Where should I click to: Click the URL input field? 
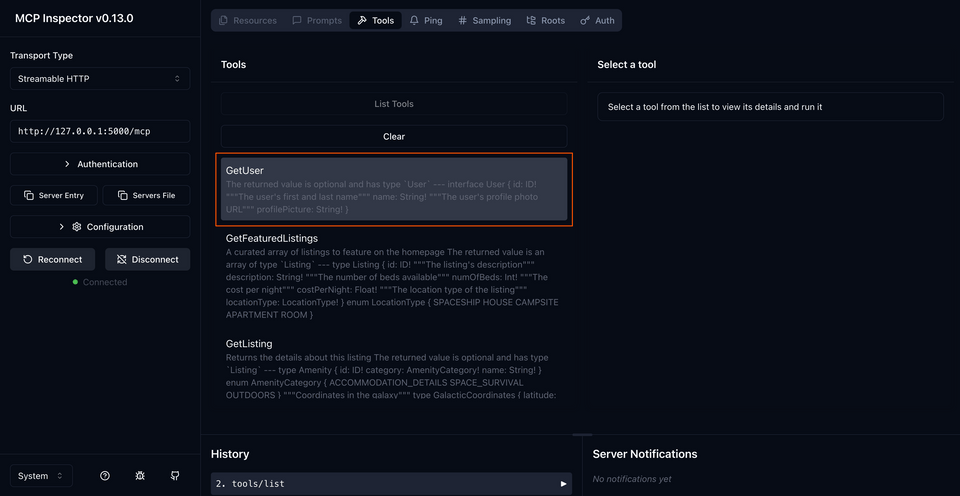(100, 131)
